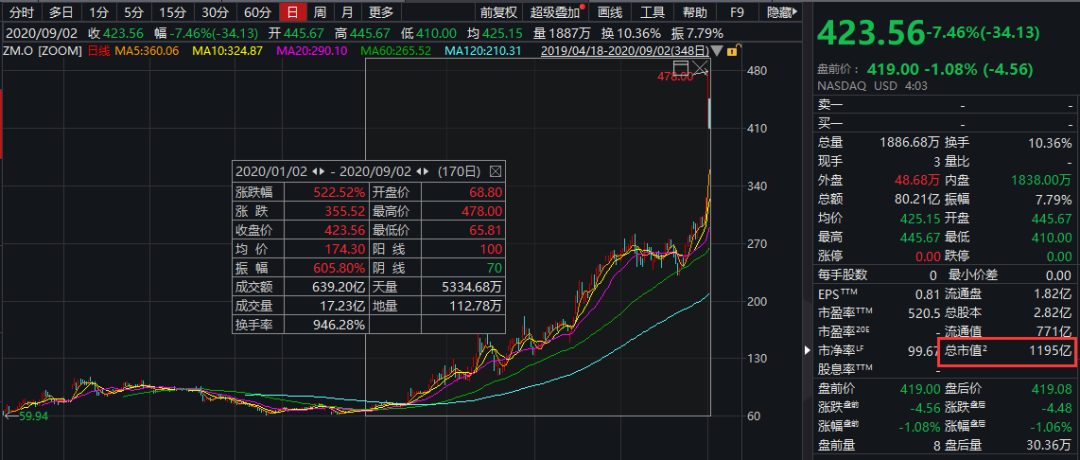Step the 2020/01/02 start date arrows
This screenshot has width=1080, height=460.
pyautogui.click(x=320, y=170)
